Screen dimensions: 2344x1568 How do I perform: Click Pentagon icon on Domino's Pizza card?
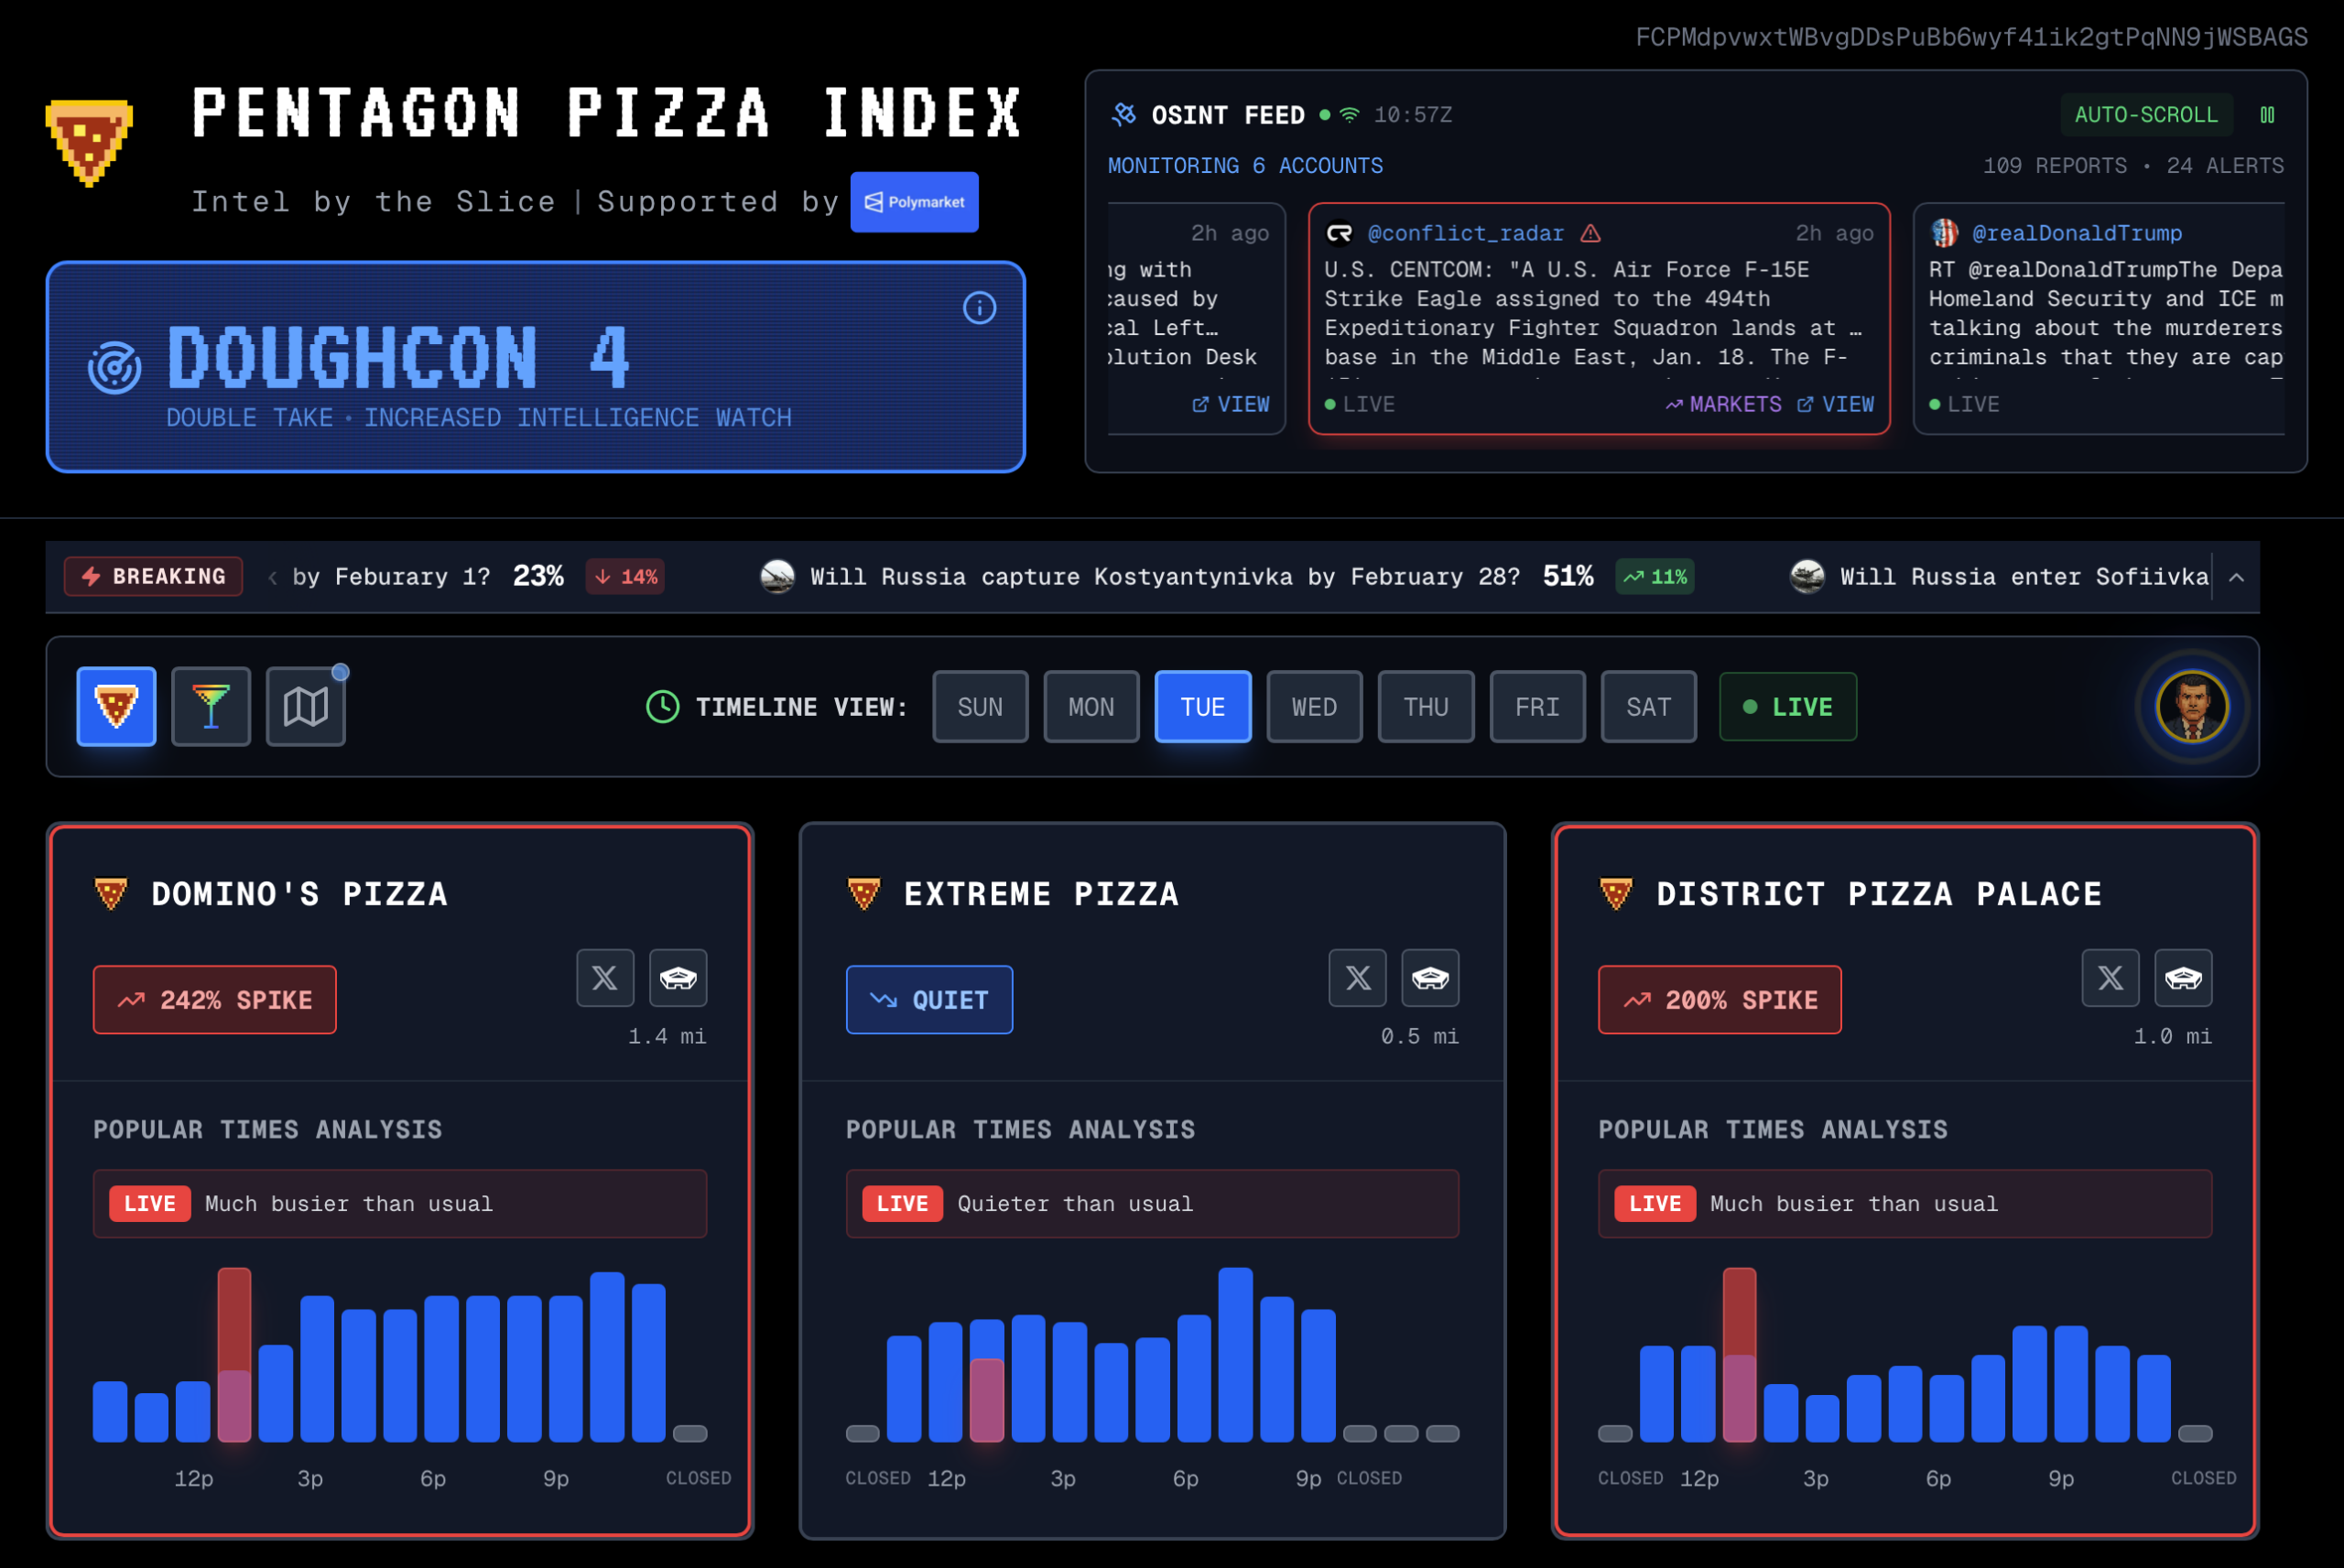click(678, 977)
